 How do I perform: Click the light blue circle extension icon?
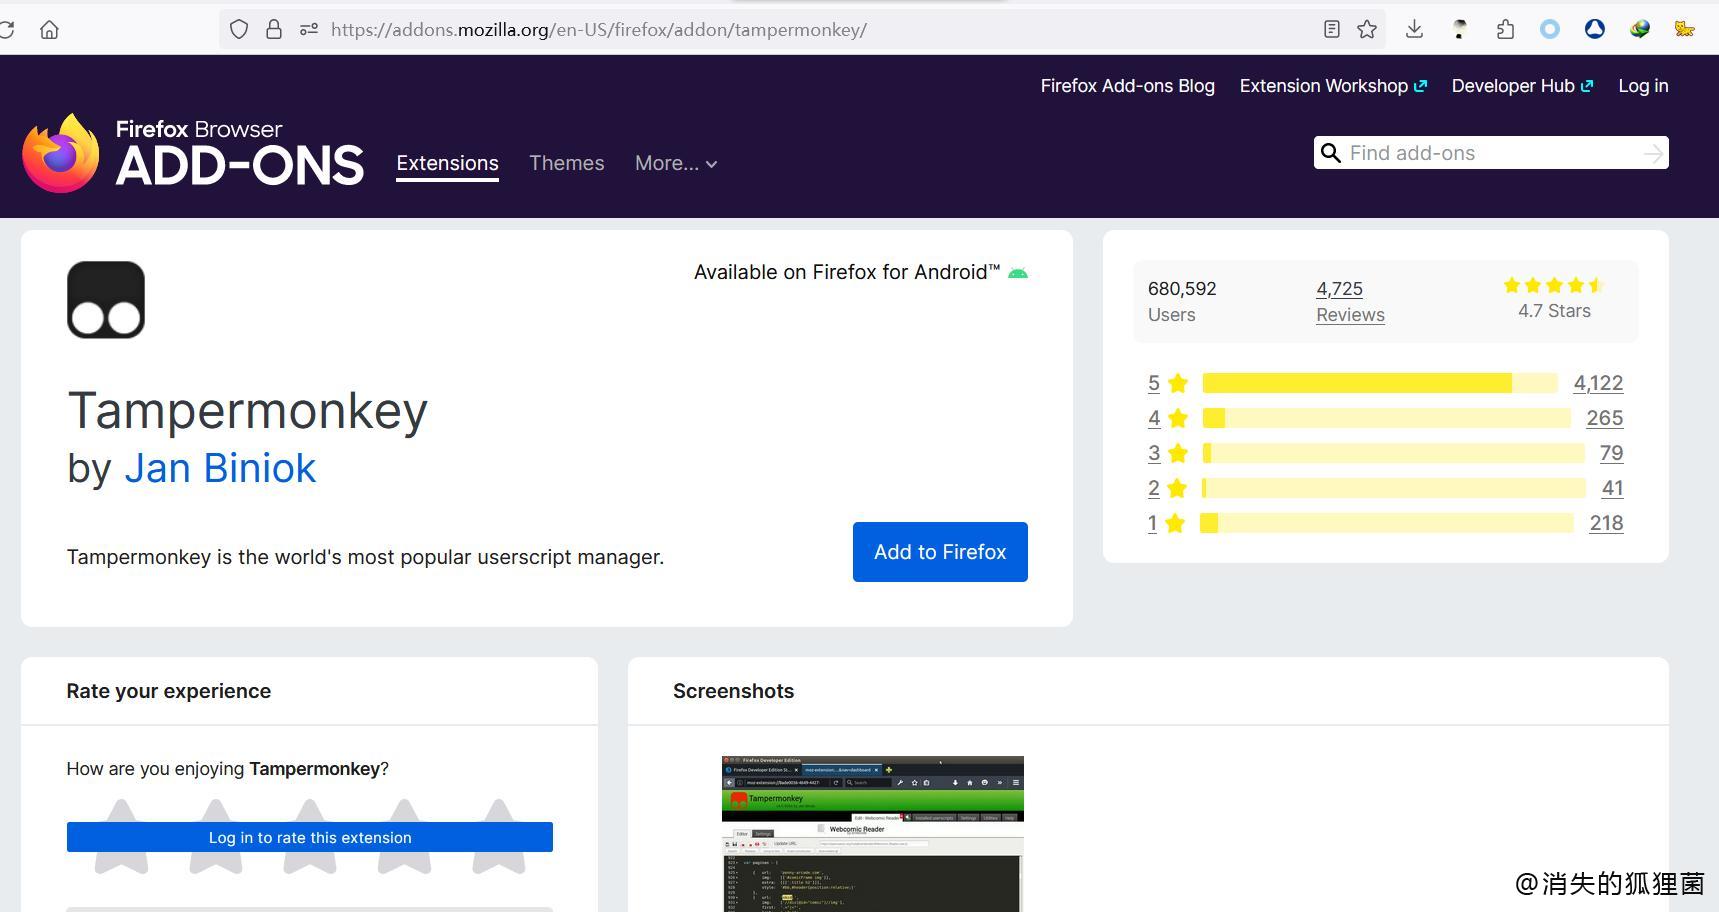tap(1550, 30)
